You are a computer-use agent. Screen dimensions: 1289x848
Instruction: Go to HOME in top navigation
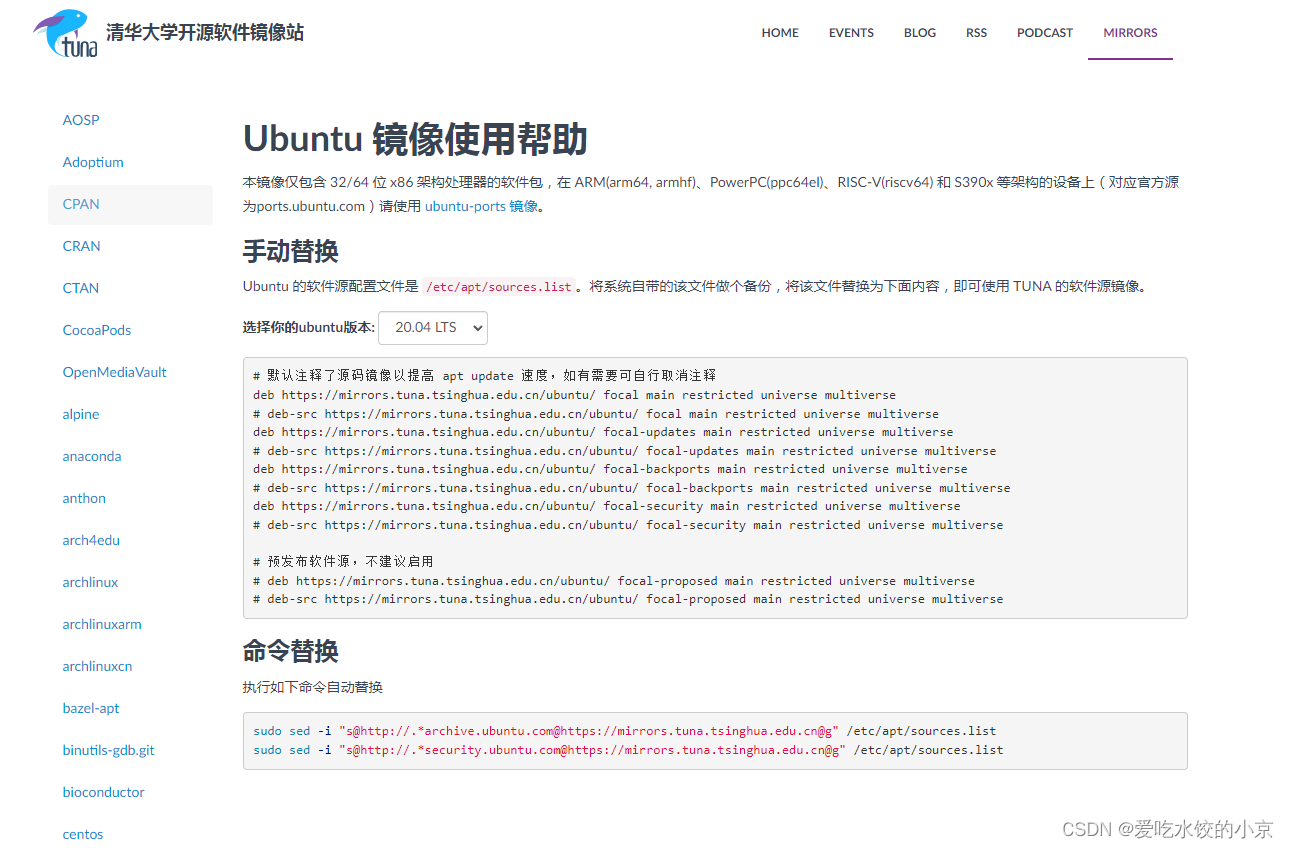tap(780, 33)
